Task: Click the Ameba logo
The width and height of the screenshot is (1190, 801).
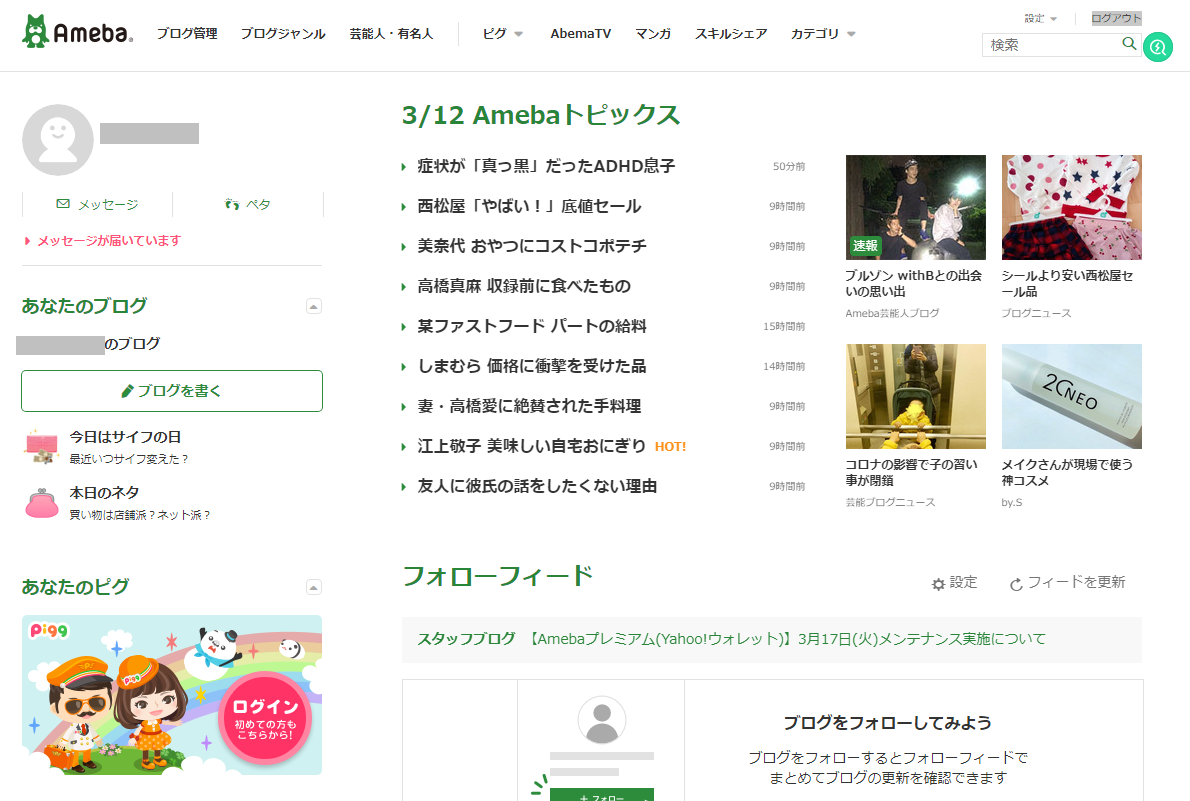Action: pyautogui.click(x=77, y=32)
